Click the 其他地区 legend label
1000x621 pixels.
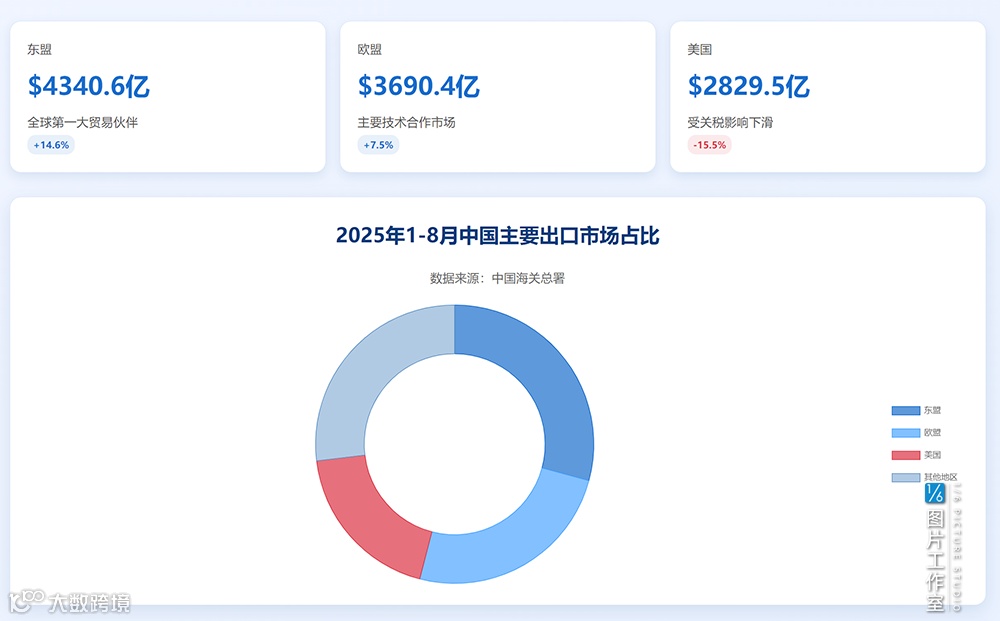(x=941, y=477)
